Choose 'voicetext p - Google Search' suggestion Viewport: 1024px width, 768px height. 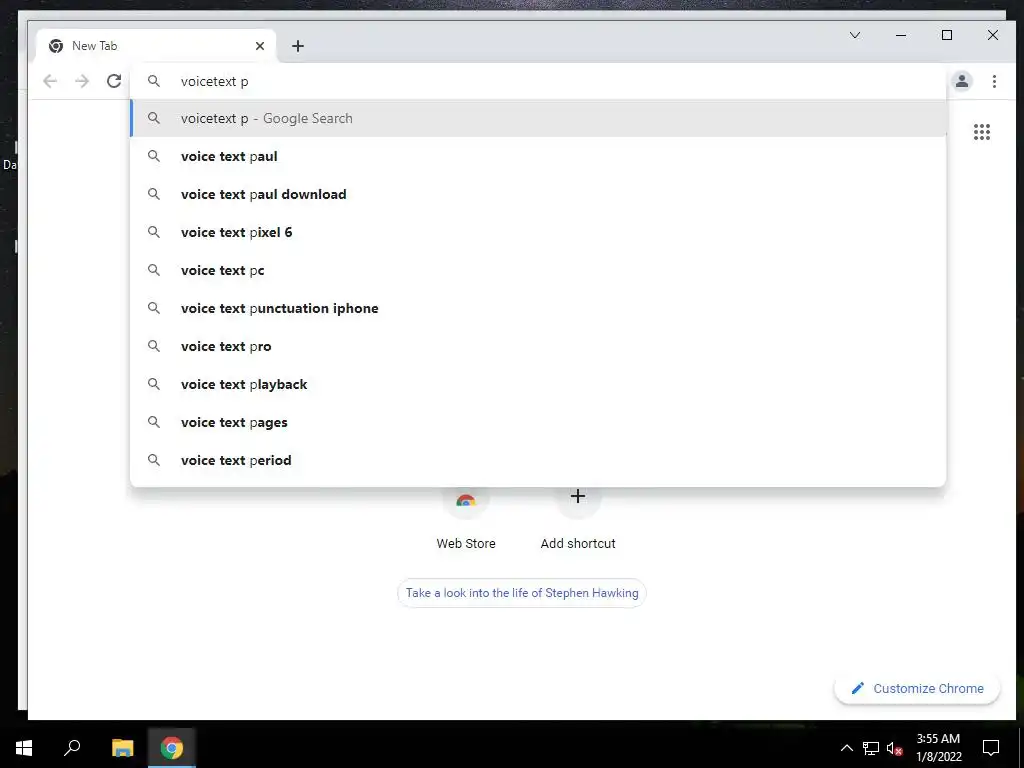point(538,118)
